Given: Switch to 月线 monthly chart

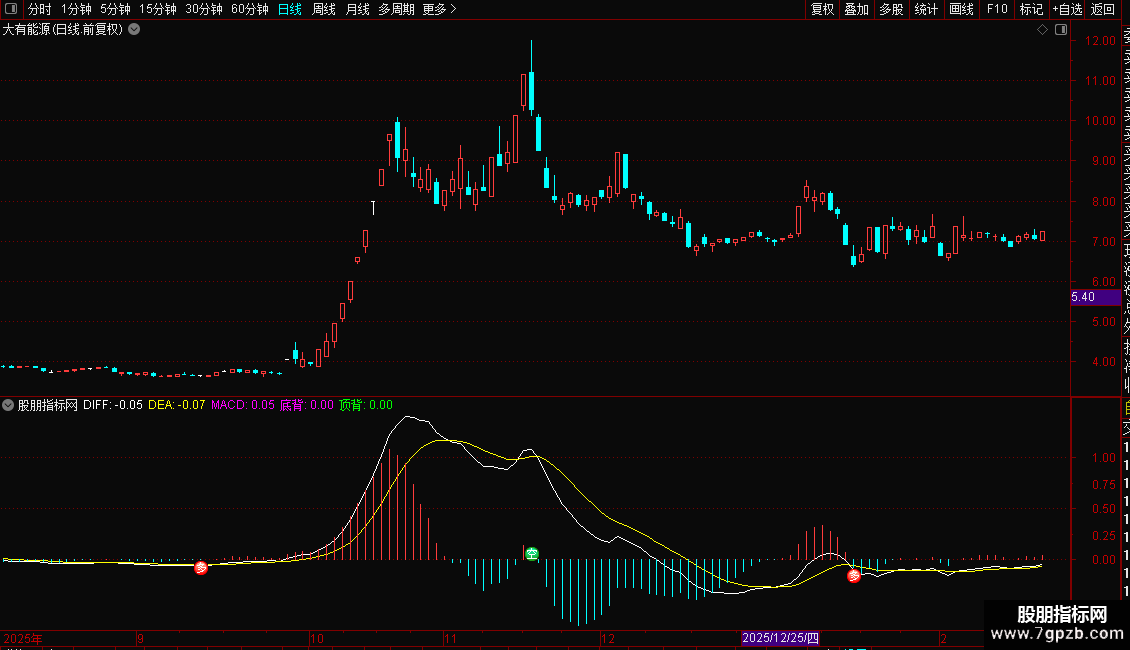Looking at the screenshot, I should [357, 9].
